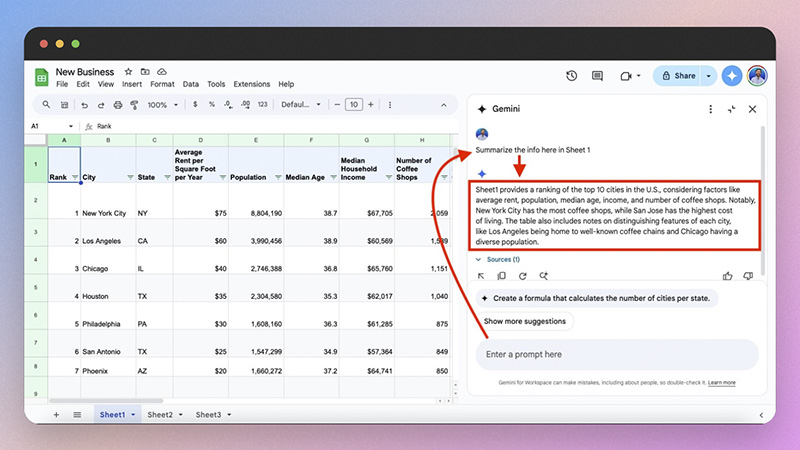Click the Share button
The image size is (800, 450).
[x=679, y=76]
